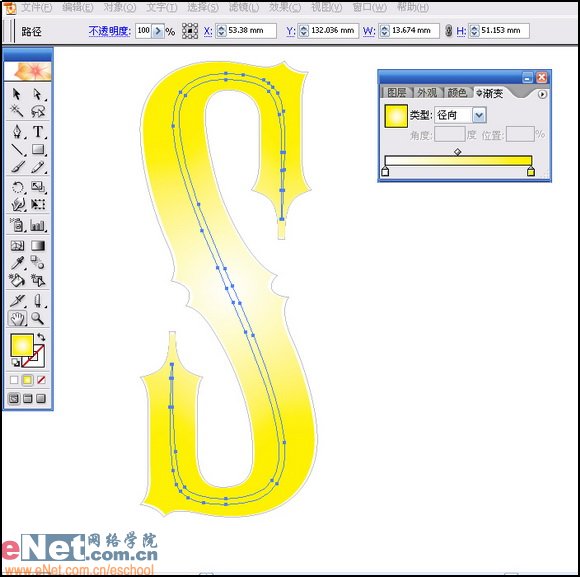
Task: Click the swap fill and stroke arrow
Action: (41, 337)
